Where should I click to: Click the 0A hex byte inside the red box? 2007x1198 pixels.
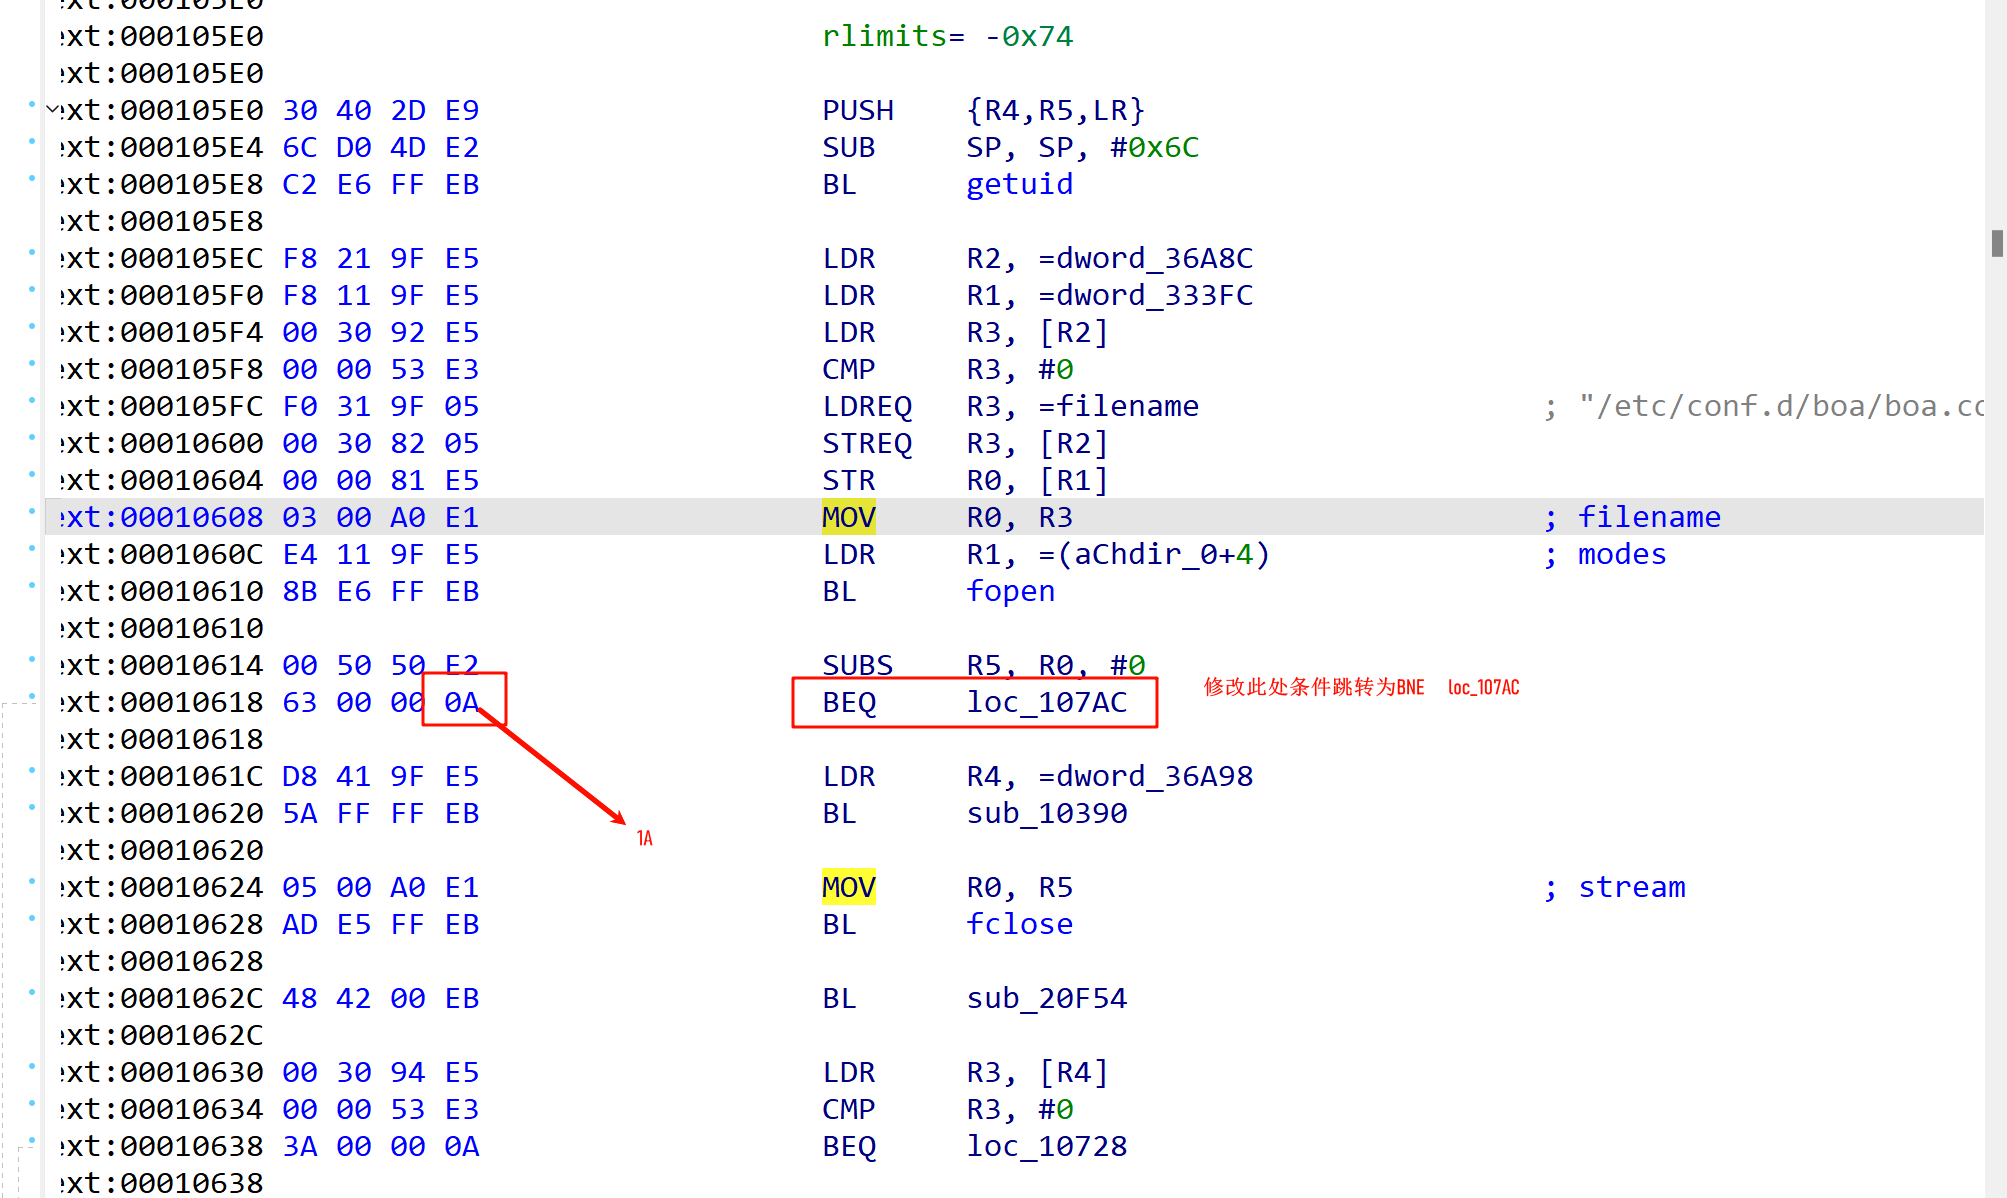coord(462,703)
